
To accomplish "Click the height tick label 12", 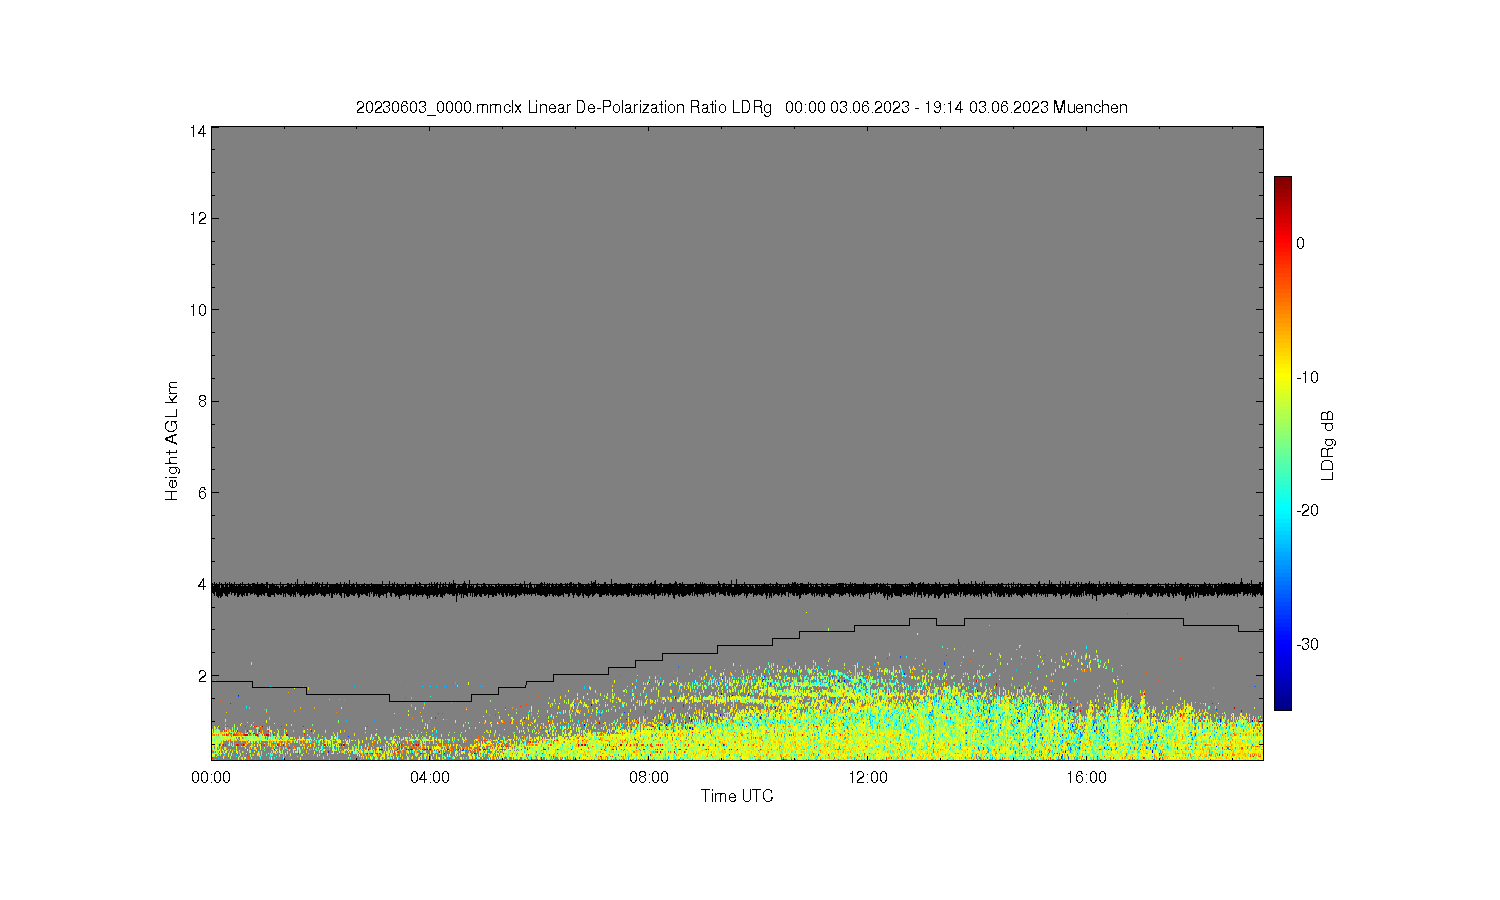I will 199,218.
